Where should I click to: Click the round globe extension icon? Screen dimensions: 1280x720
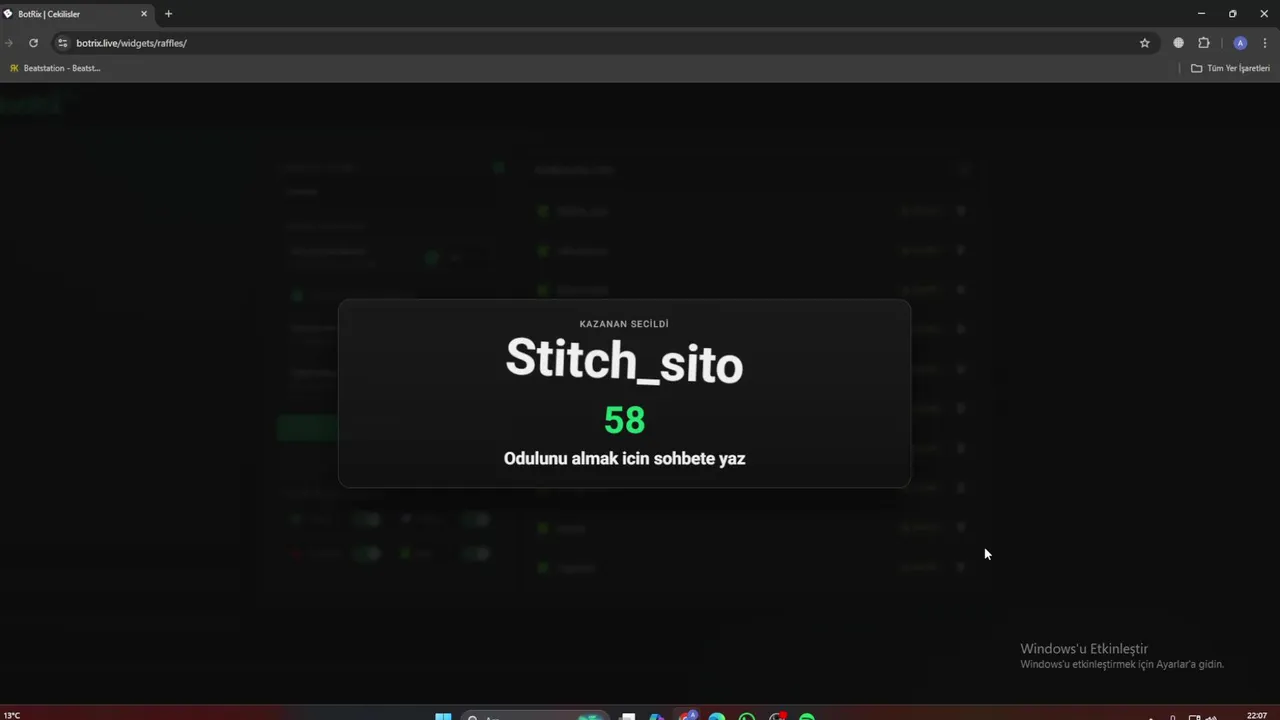[1178, 43]
